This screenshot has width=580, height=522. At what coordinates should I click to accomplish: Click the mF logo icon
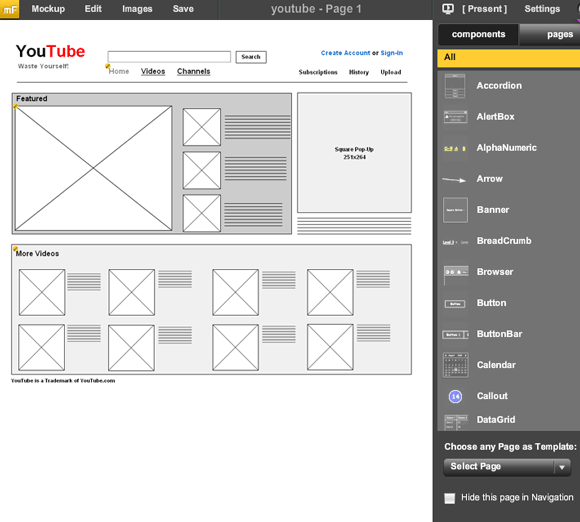10,9
